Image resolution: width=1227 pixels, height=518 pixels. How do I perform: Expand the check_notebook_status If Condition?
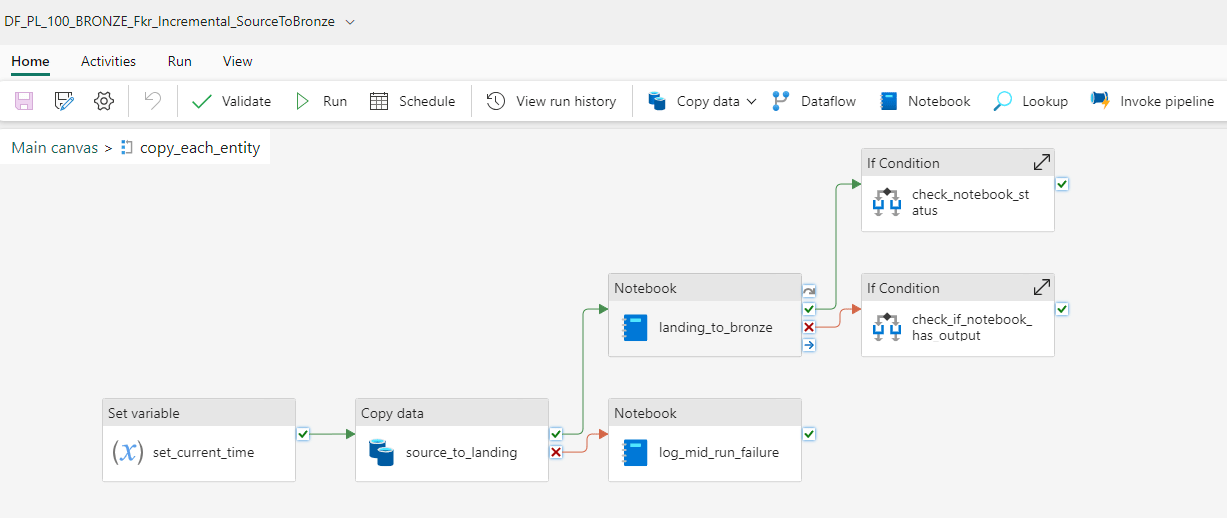pos(1041,163)
